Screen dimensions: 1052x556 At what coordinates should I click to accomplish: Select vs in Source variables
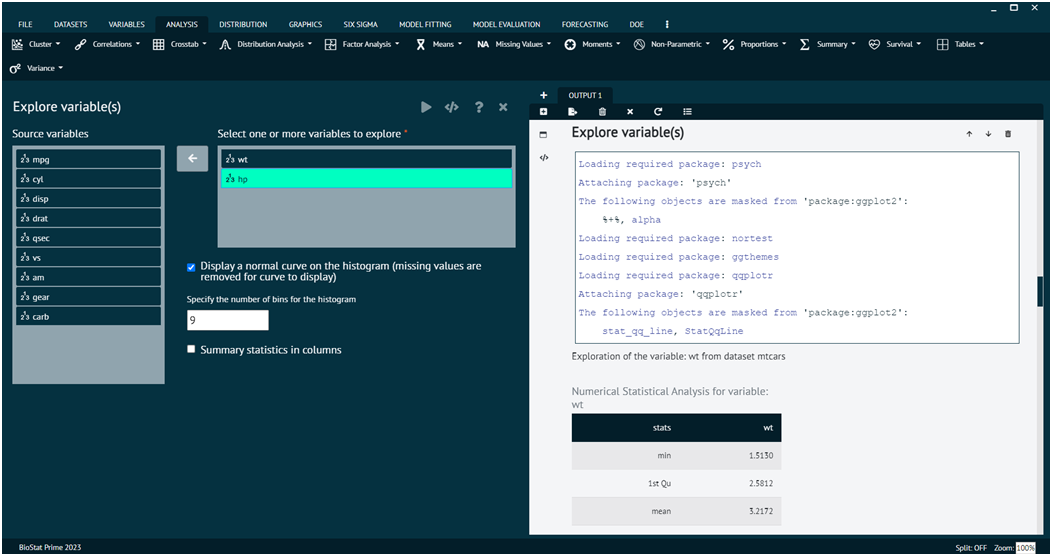(x=89, y=257)
